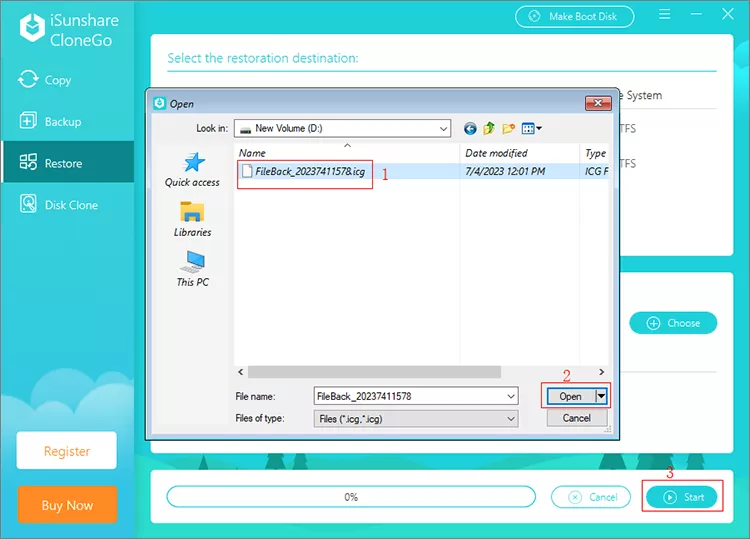Click the Disk Clone drive icon
750x539 pixels.
pyautogui.click(x=28, y=204)
